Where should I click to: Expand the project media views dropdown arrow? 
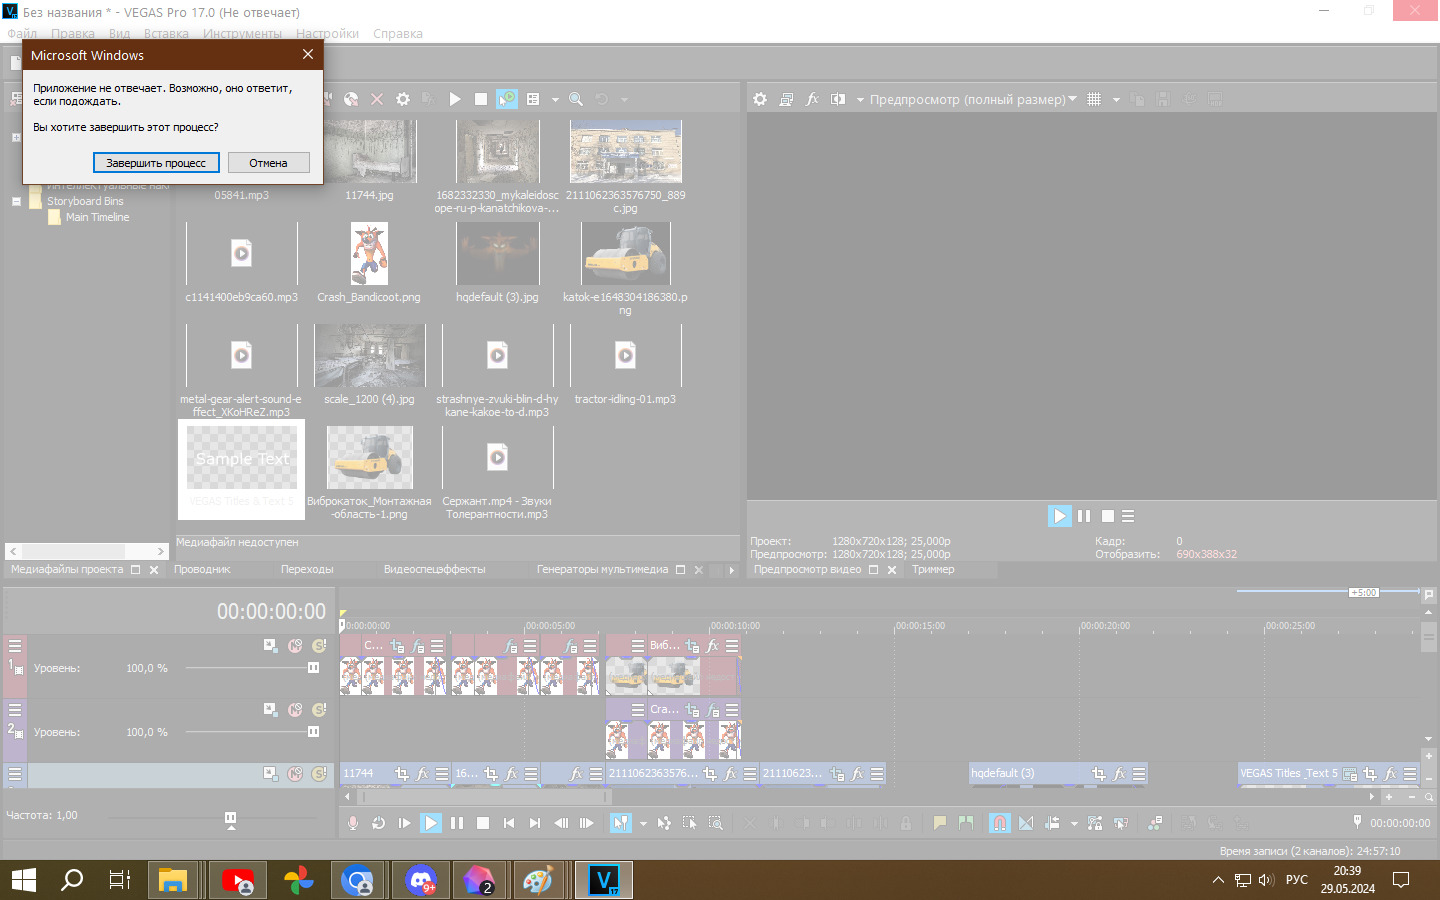(x=555, y=99)
